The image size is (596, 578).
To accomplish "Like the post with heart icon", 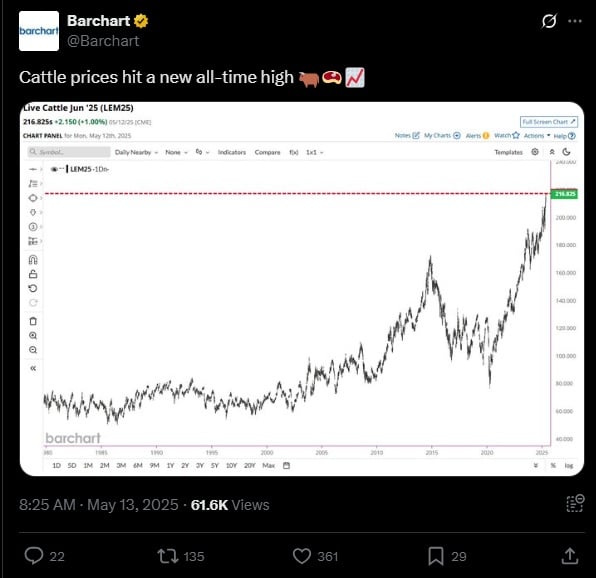I will (302, 556).
